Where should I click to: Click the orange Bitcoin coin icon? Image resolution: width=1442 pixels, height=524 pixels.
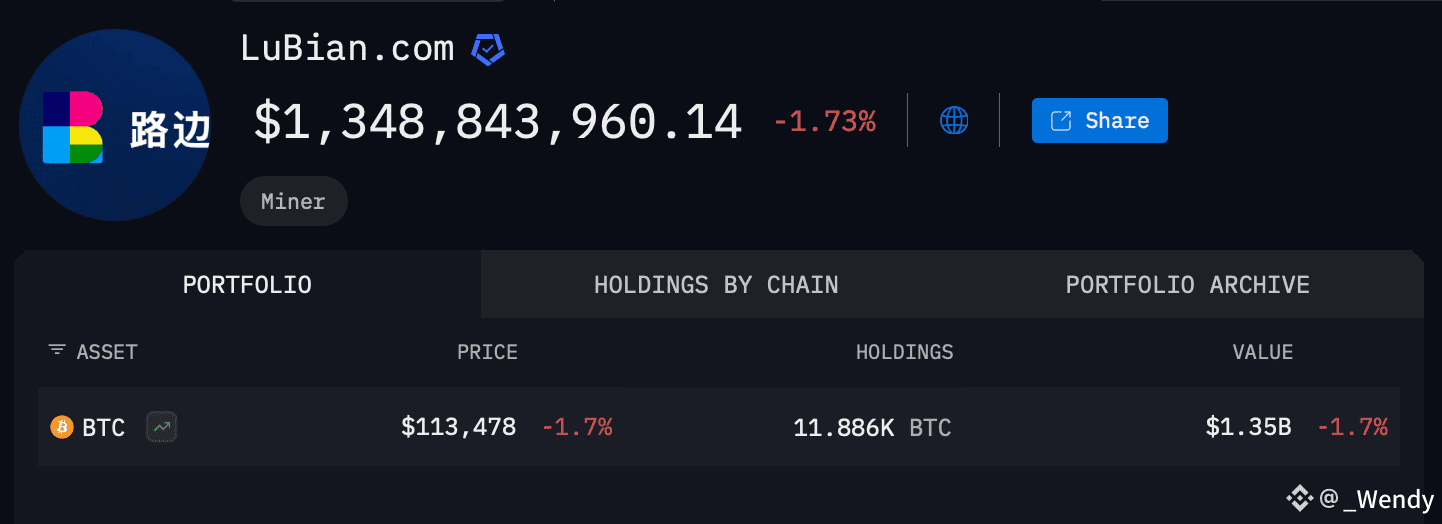[62, 427]
